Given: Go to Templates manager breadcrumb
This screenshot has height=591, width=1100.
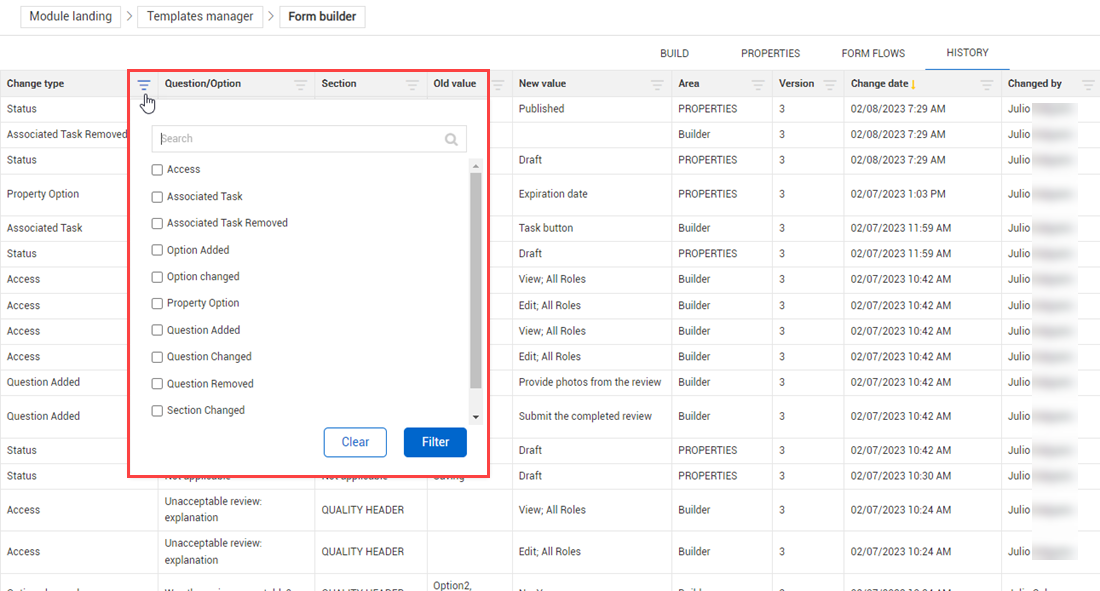Looking at the screenshot, I should pos(199,17).
